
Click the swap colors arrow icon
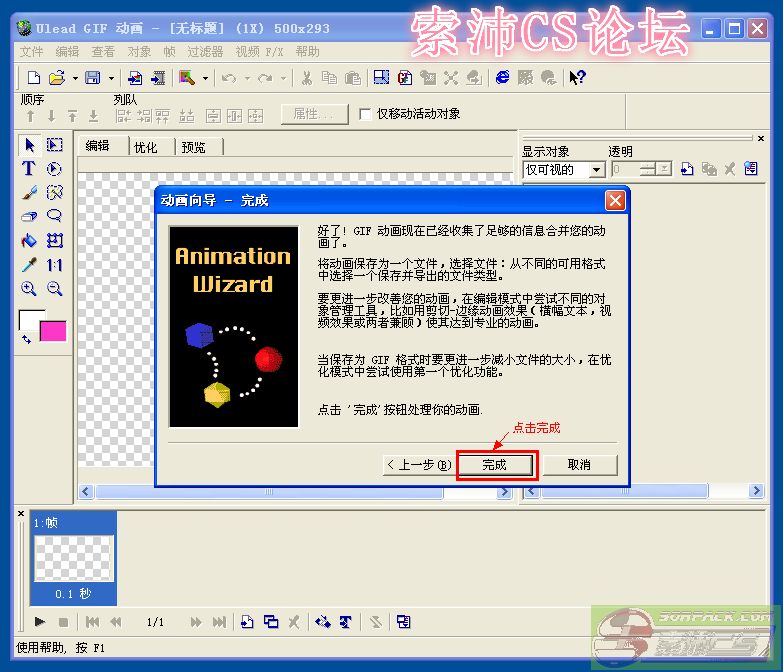coord(26,339)
